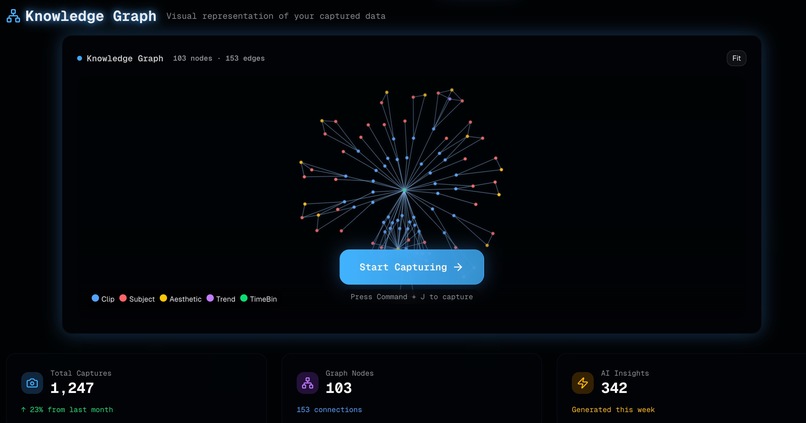Viewport: 806px width, 423px height.
Task: Click the 'Generated this week' text
Action: [613, 410]
